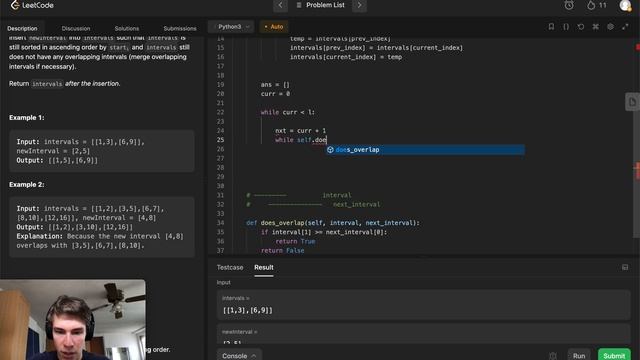Image resolution: width=640 pixels, height=360 pixels.
Task: Open the timer alarm clock icon
Action: click(569, 5)
